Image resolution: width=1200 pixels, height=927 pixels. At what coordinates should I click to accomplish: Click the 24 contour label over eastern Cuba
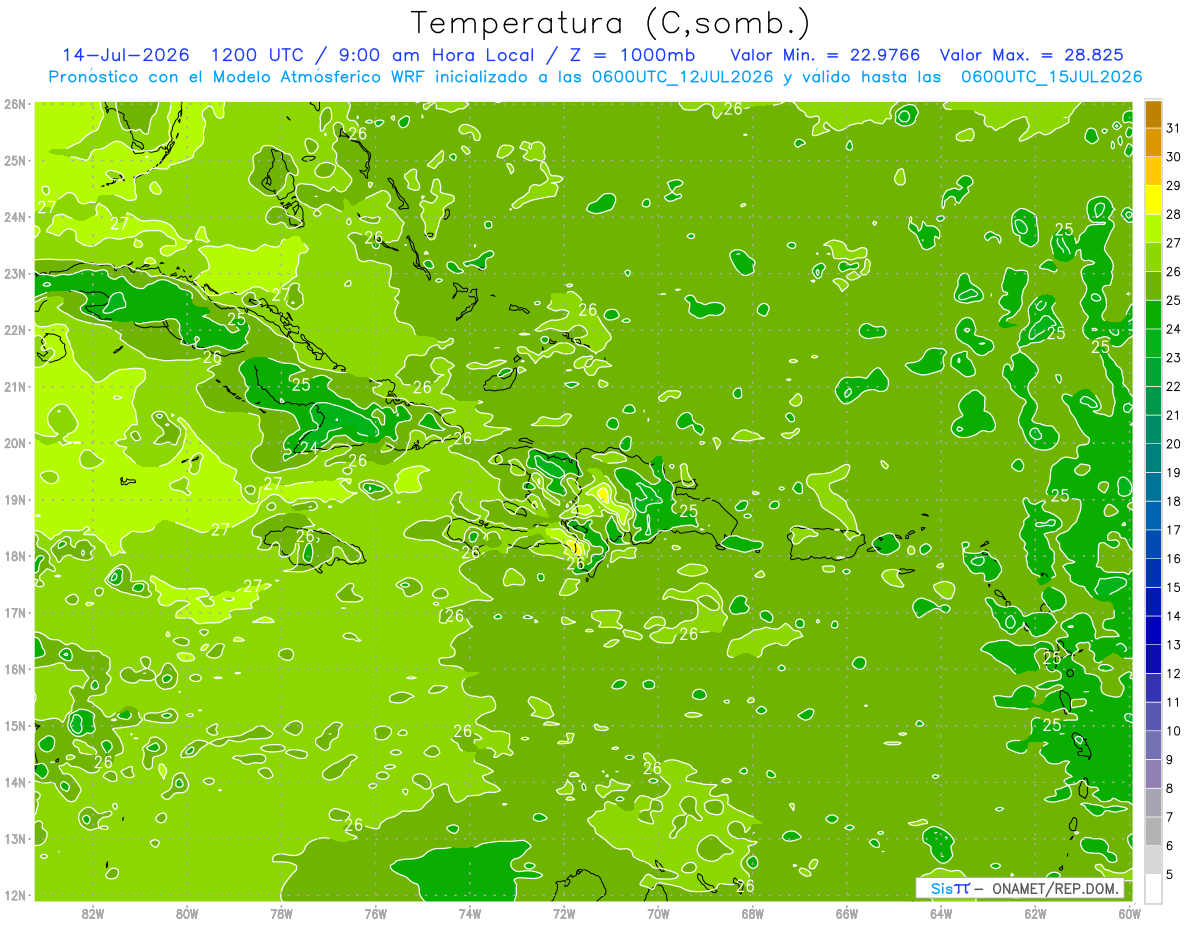(309, 448)
